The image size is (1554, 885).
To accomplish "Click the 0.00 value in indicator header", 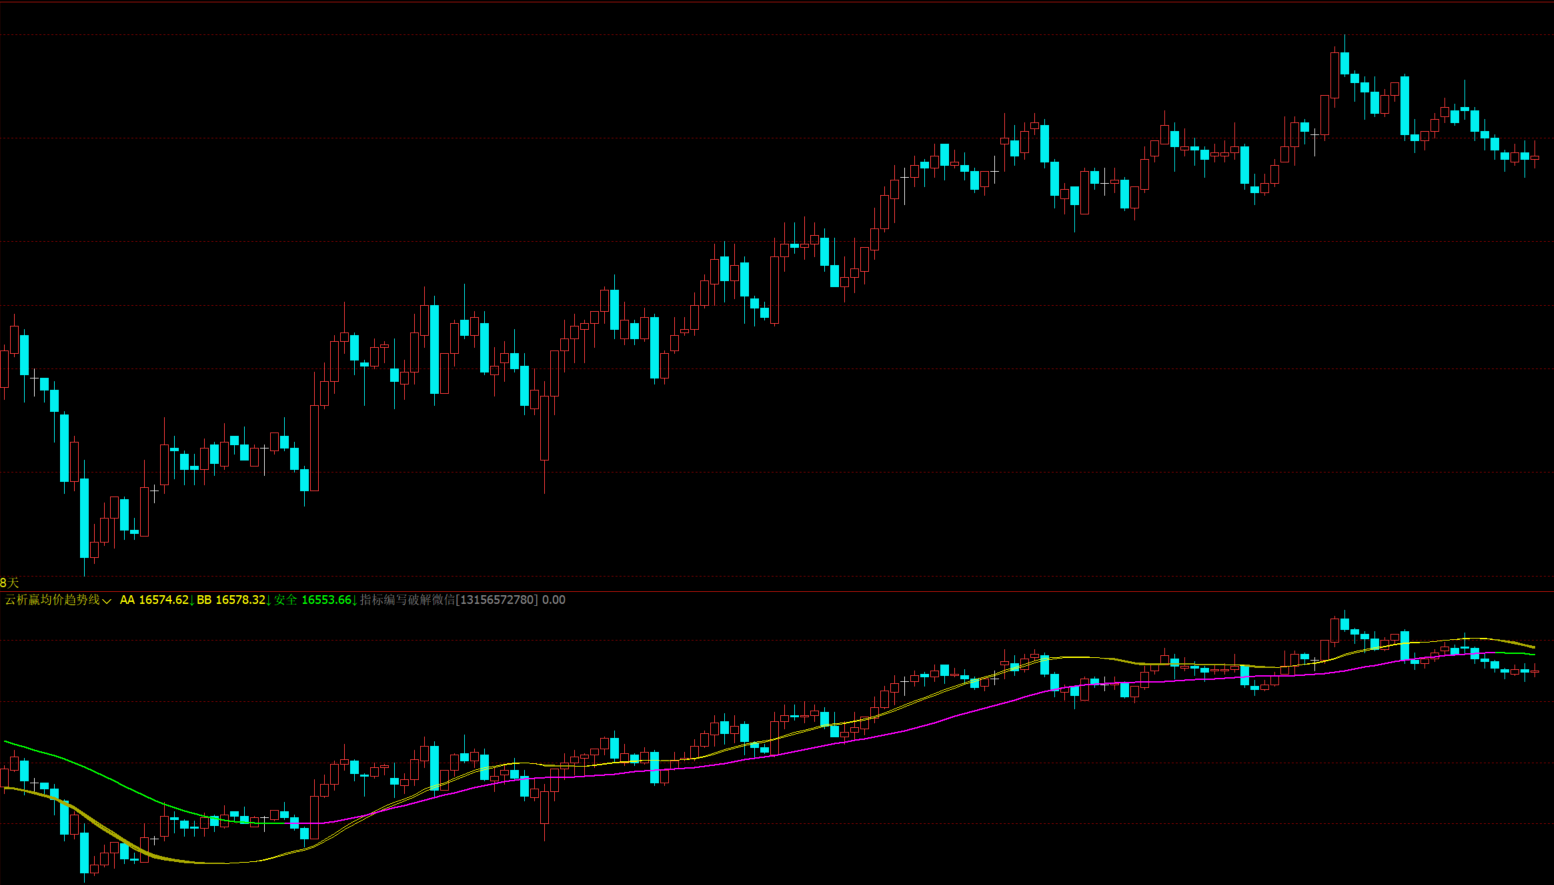I will 553,600.
